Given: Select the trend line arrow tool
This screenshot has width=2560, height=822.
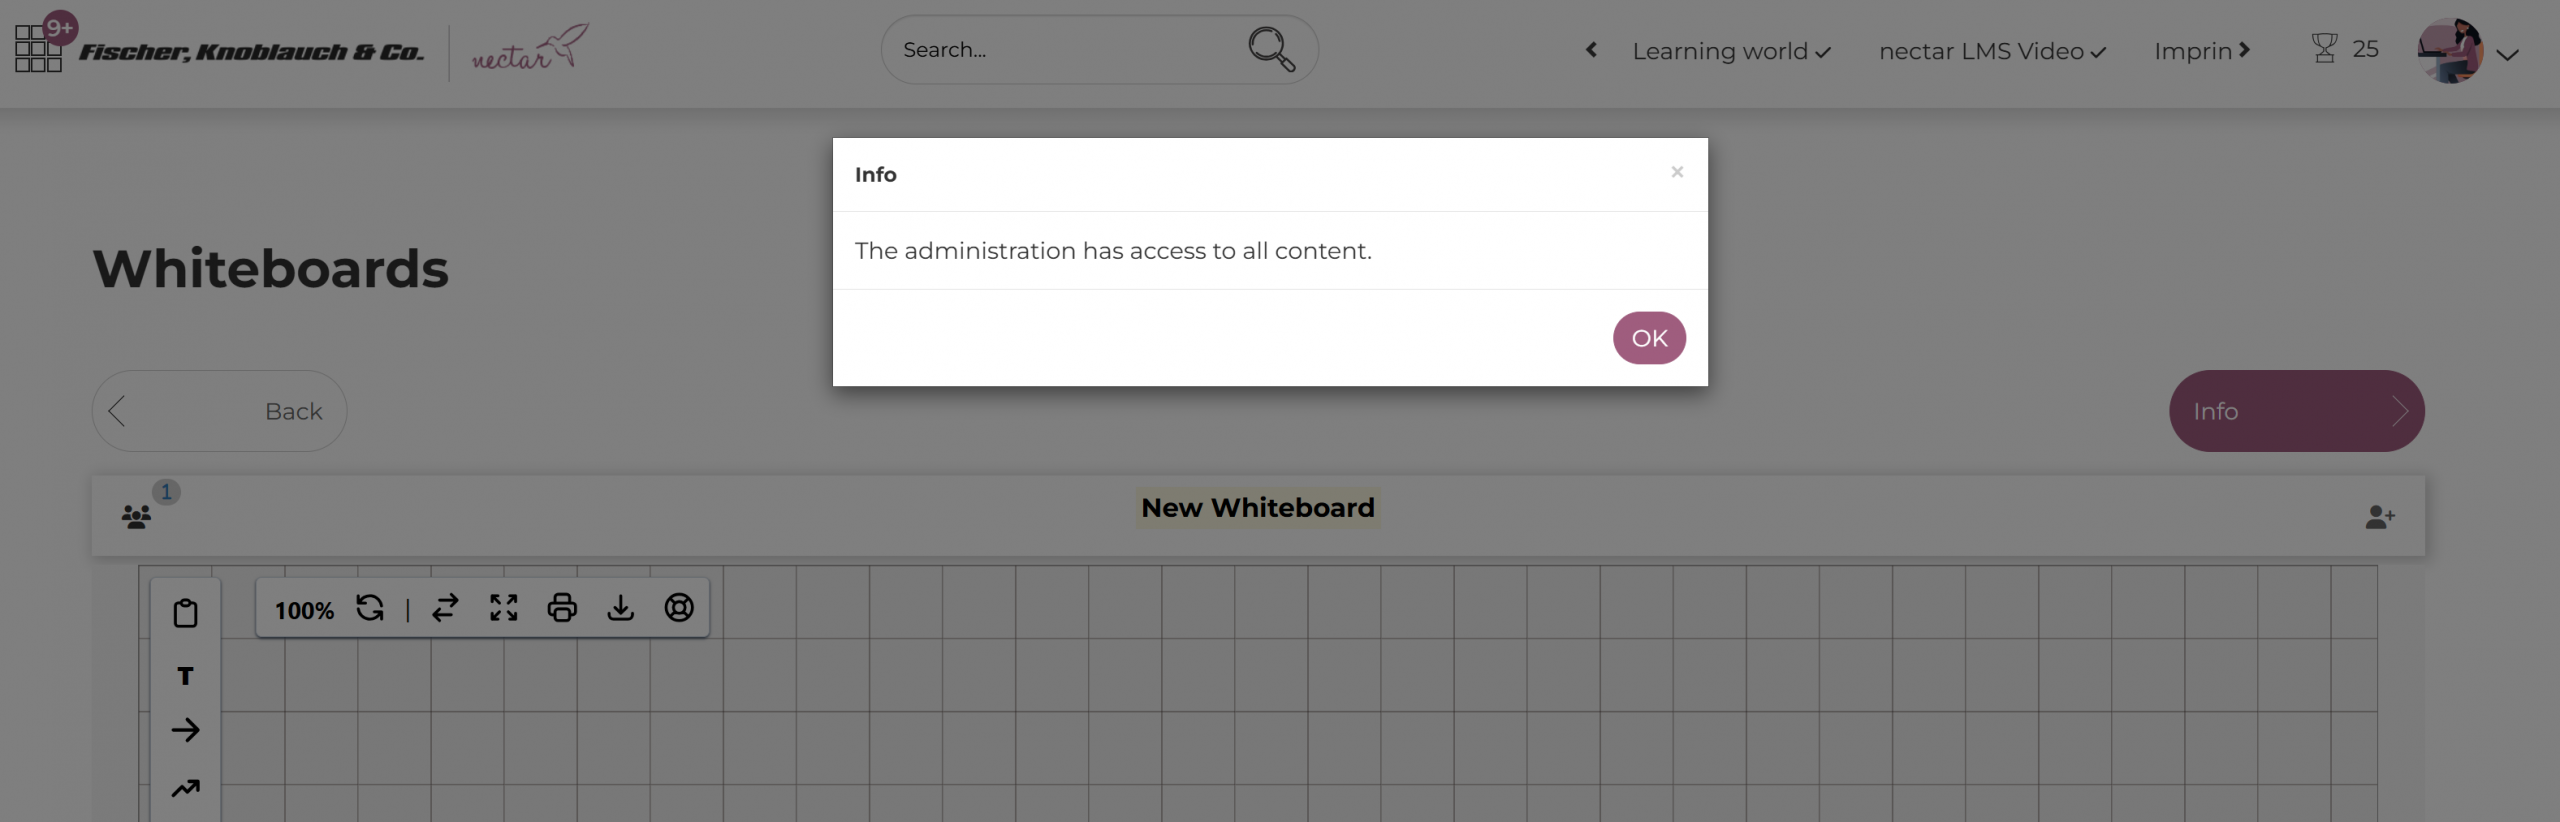Looking at the screenshot, I should point(185,788).
